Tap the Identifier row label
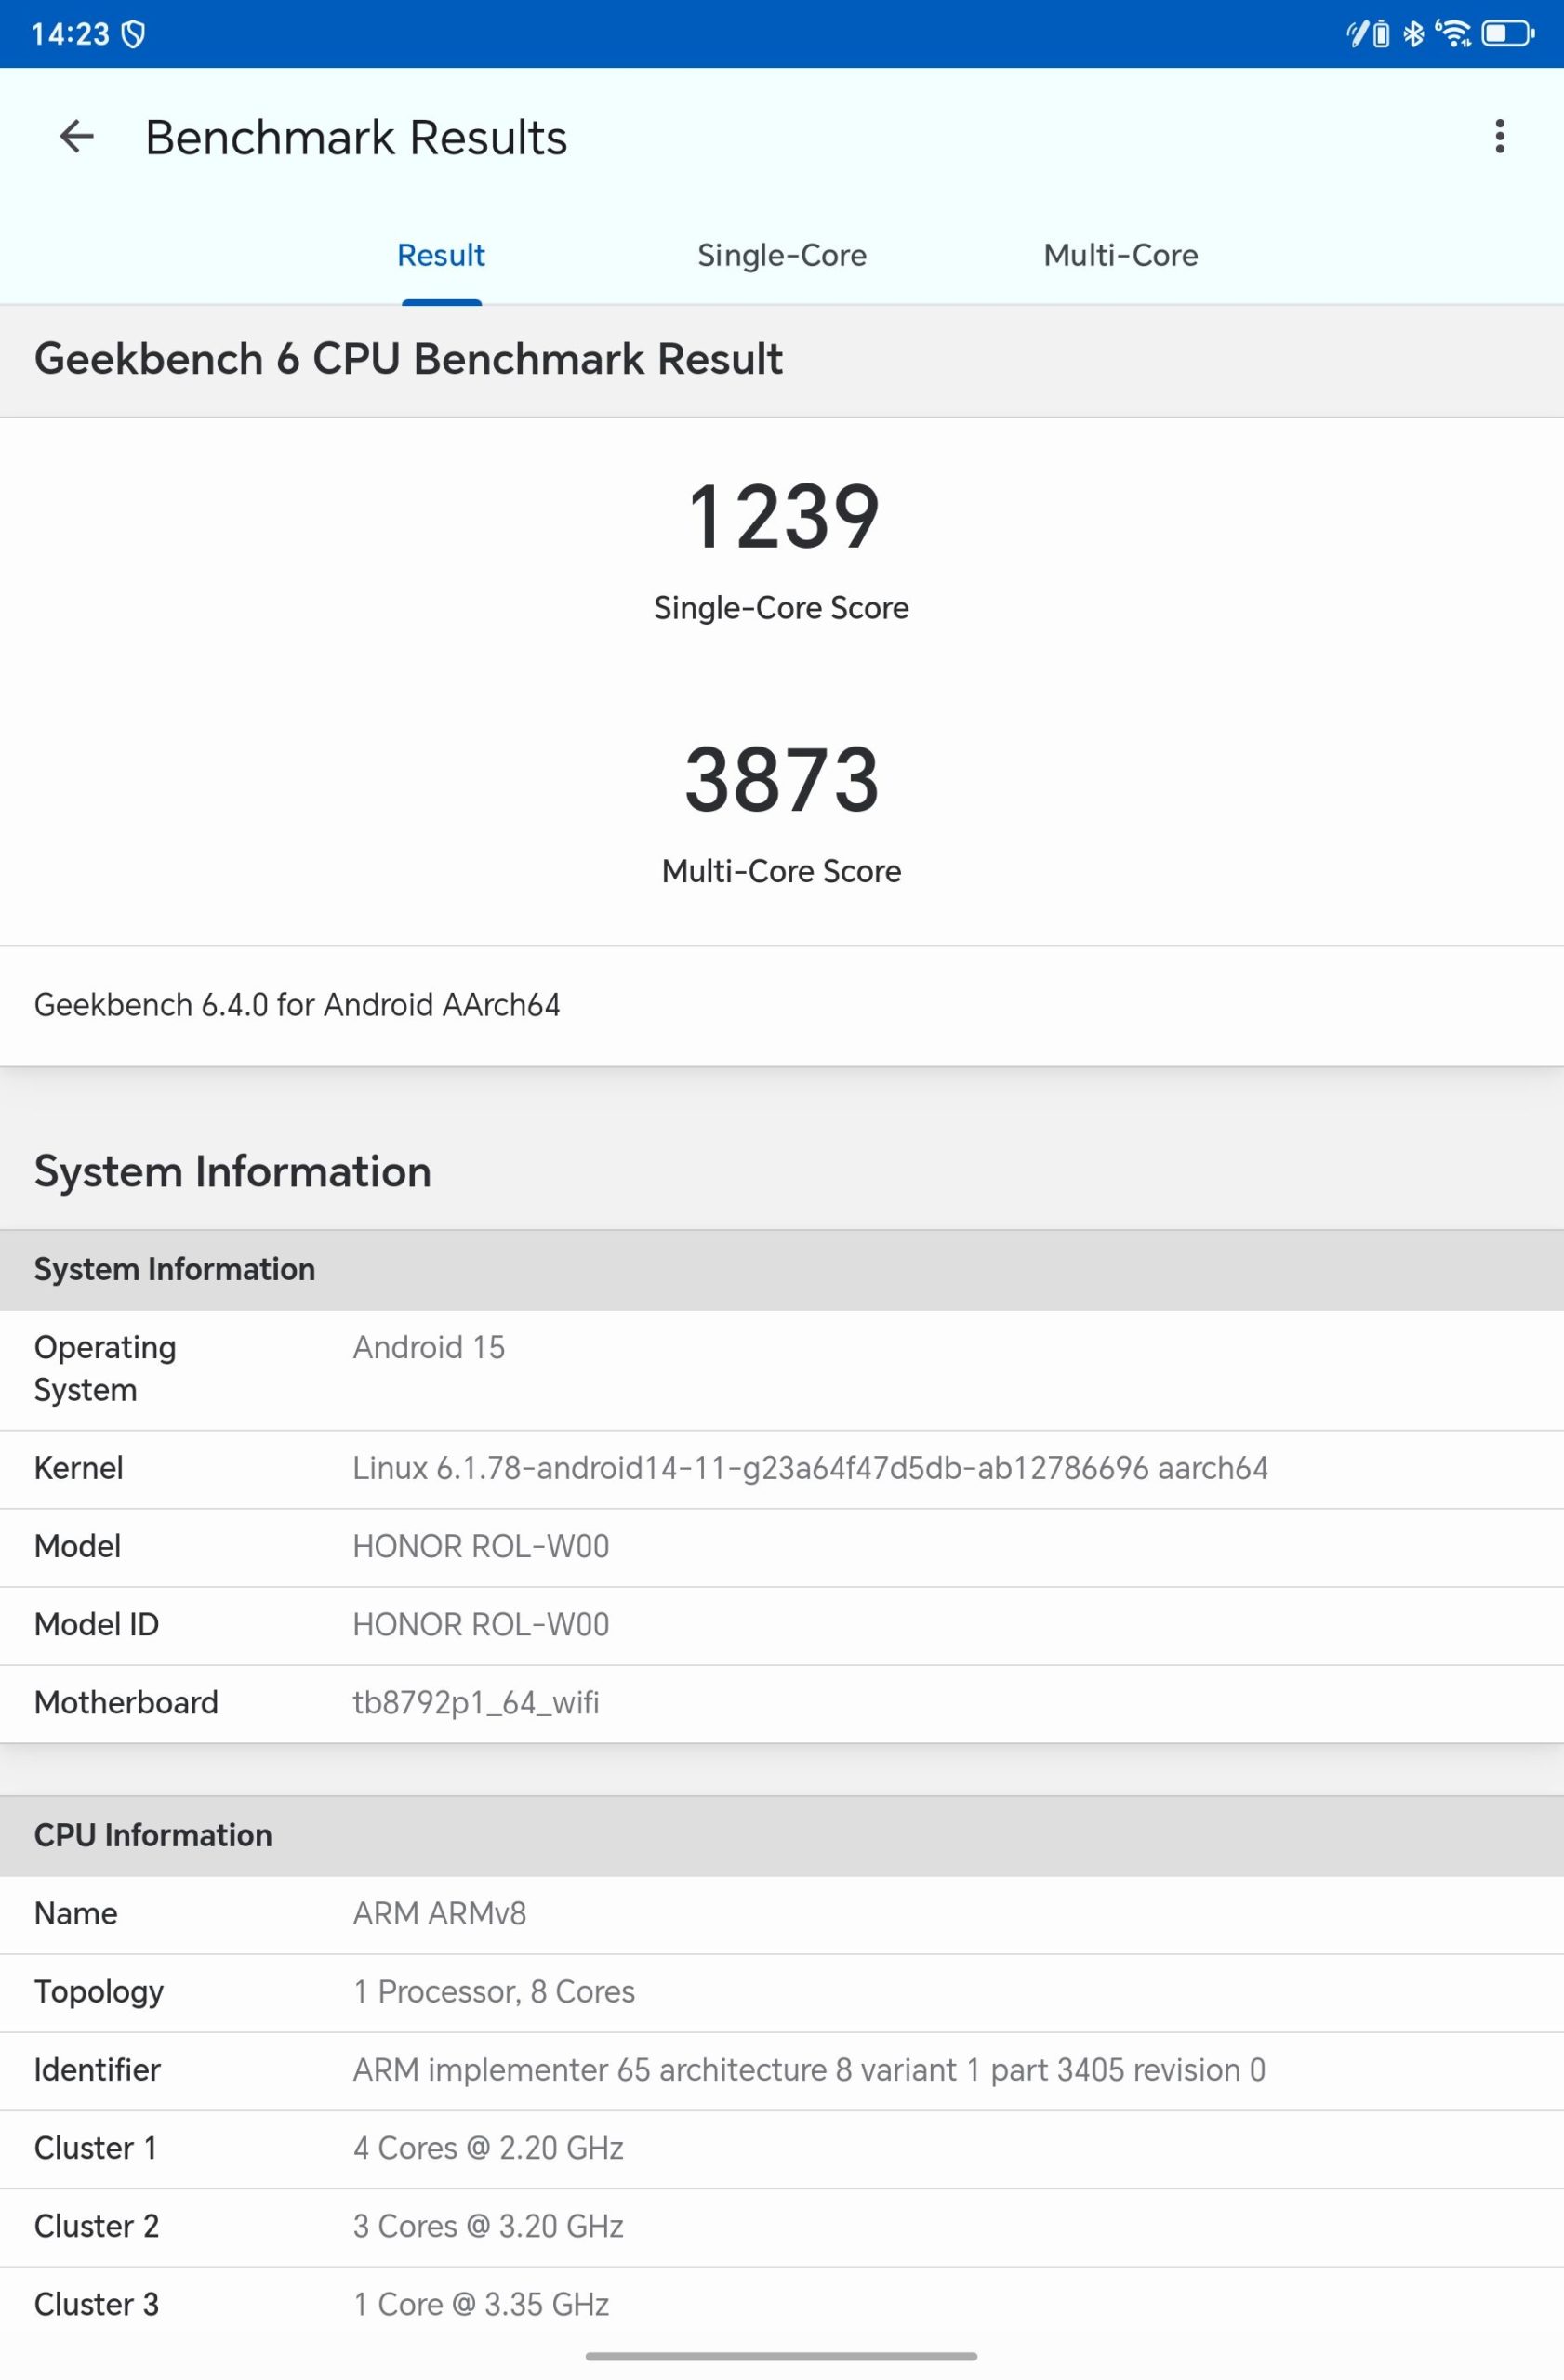The height and width of the screenshot is (2380, 1564). pyautogui.click(x=97, y=2070)
